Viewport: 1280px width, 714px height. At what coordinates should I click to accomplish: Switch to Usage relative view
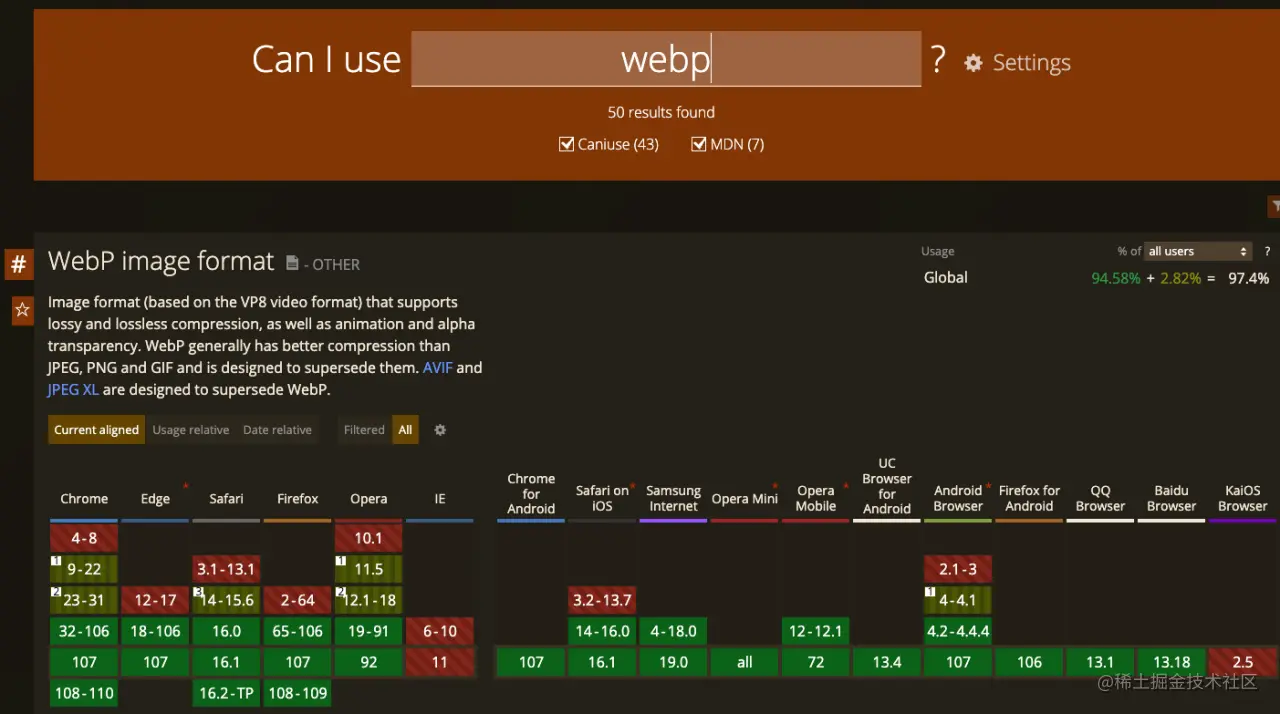191,430
